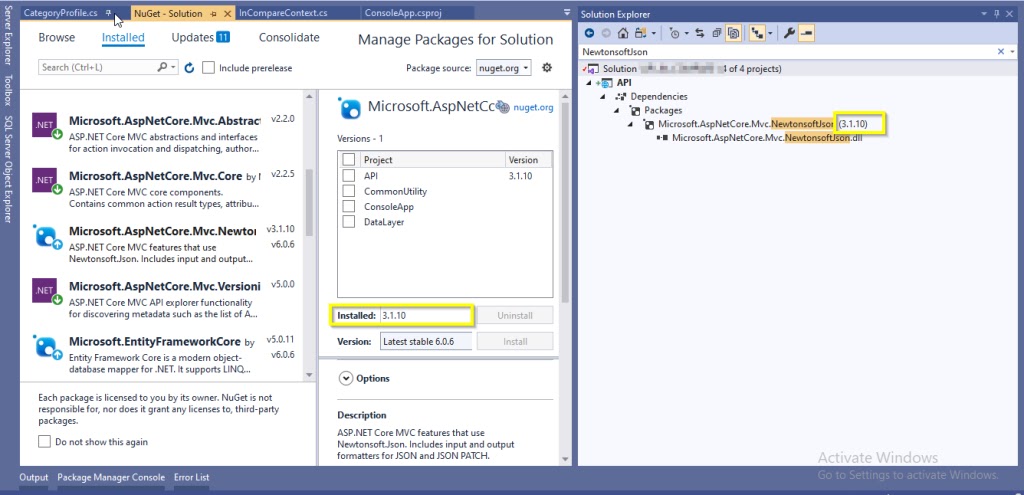
Task: Refresh the NuGet package list
Action: 189,67
